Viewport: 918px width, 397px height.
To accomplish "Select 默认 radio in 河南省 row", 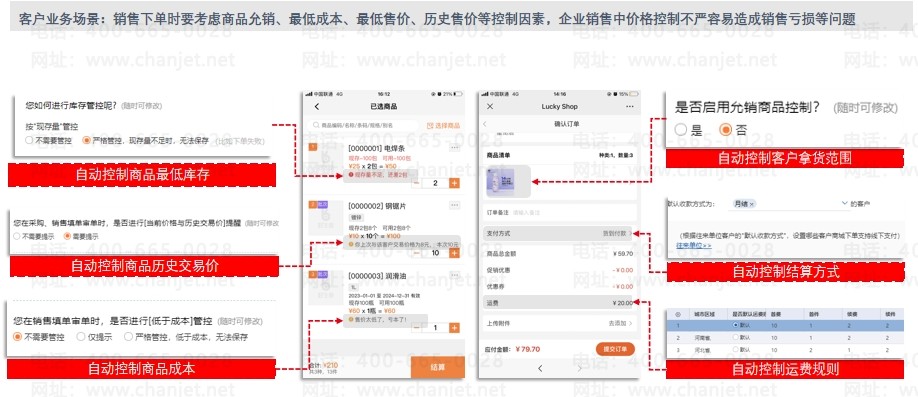I will [735, 338].
